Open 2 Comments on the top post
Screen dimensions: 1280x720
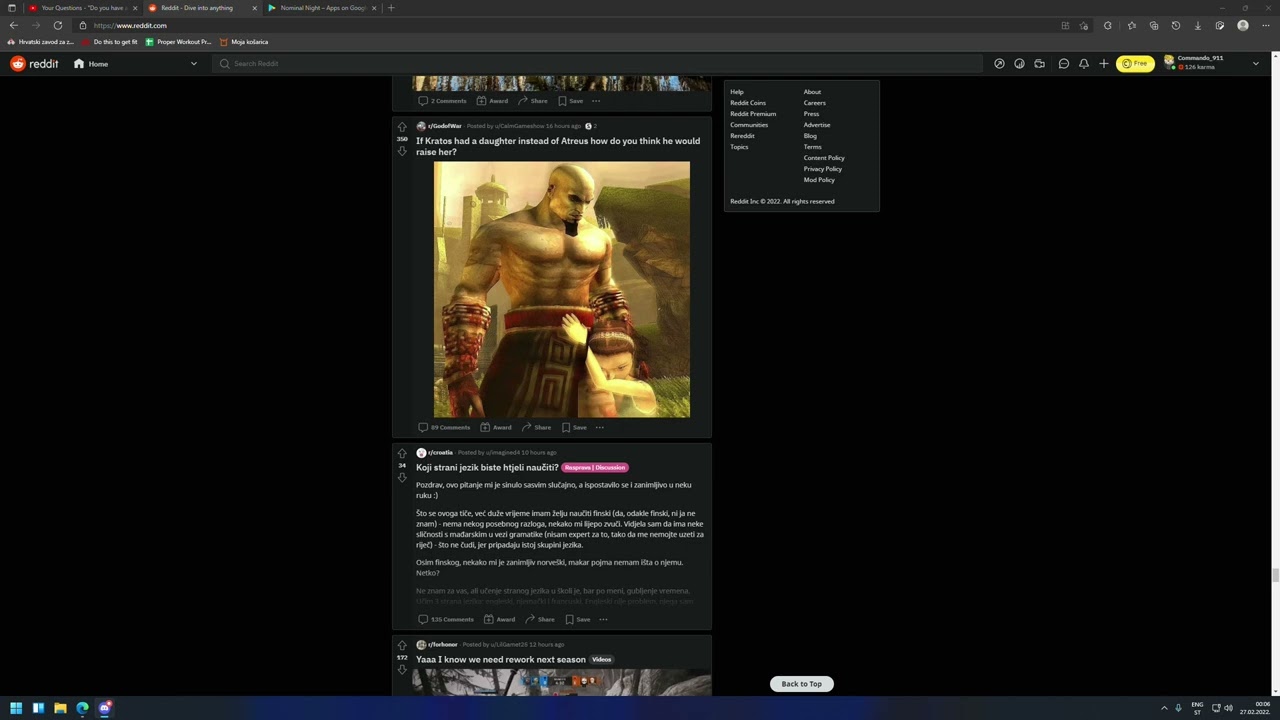[x=443, y=101]
